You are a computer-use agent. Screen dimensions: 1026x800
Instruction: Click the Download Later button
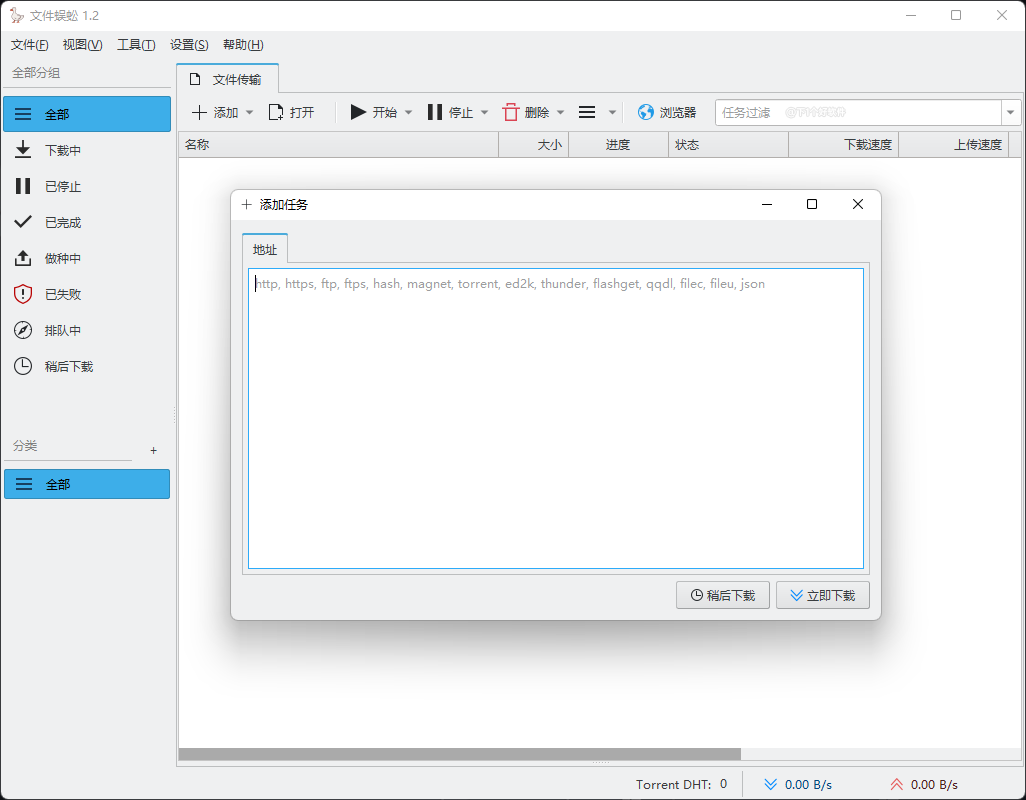pos(722,595)
